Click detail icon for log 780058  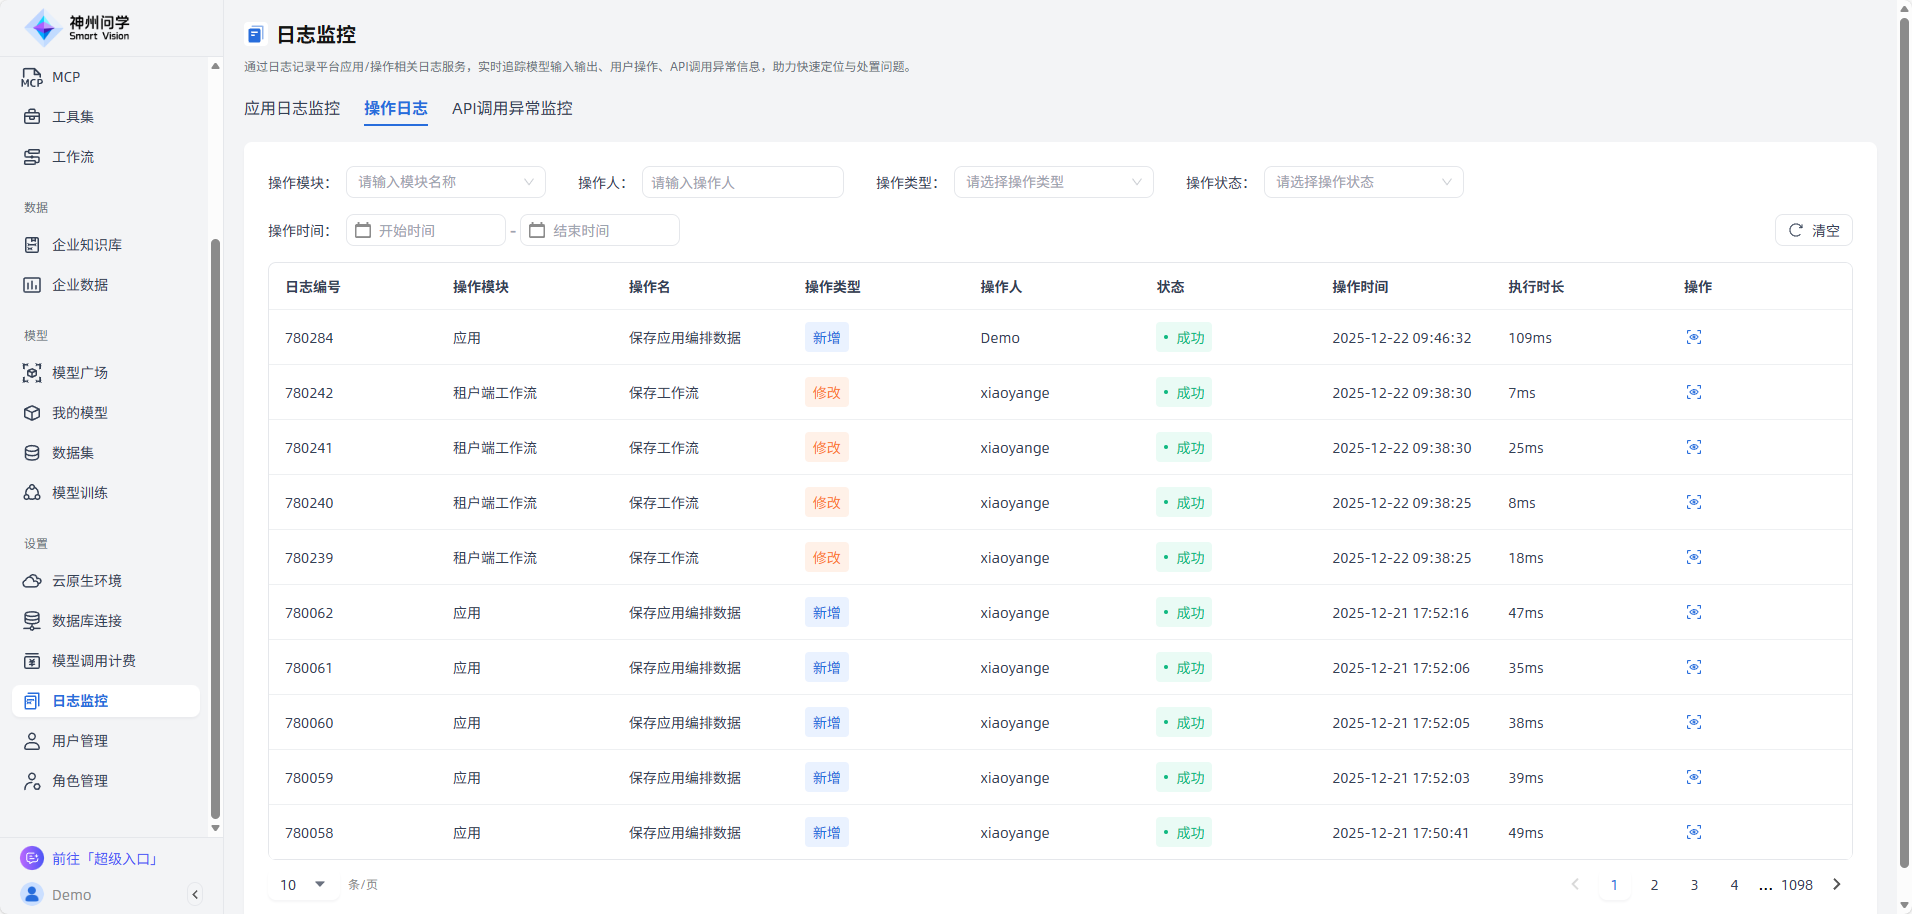[1693, 833]
